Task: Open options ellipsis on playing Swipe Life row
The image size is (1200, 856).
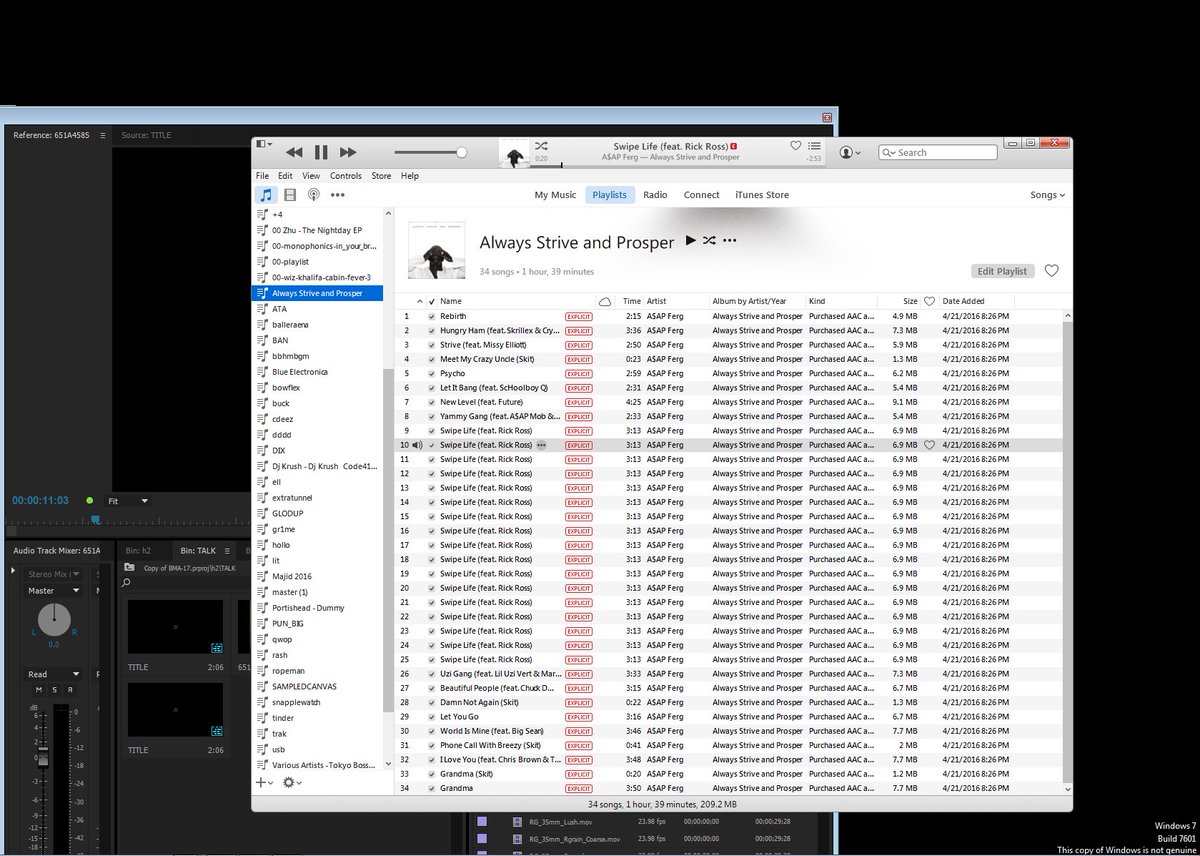Action: click(541, 445)
